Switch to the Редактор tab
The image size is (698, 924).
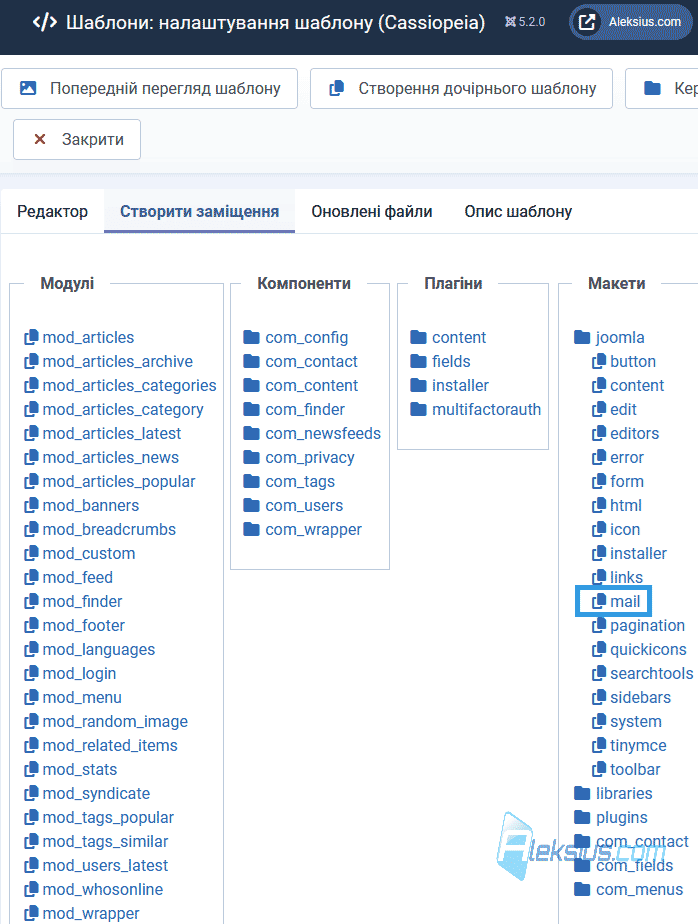pos(52,212)
